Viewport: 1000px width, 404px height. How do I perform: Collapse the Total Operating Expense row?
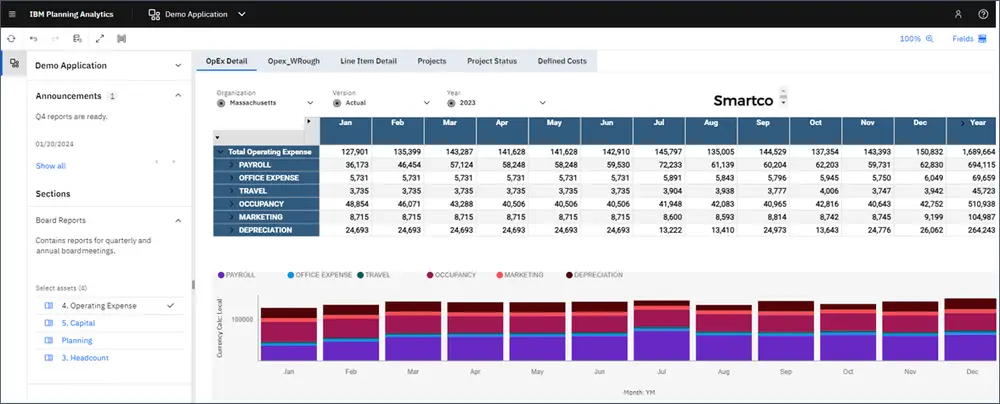click(x=221, y=152)
